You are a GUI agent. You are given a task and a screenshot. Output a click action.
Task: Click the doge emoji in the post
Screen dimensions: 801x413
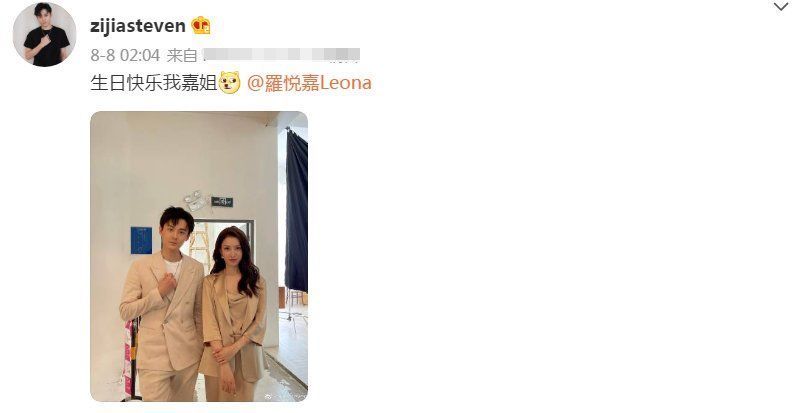(229, 83)
